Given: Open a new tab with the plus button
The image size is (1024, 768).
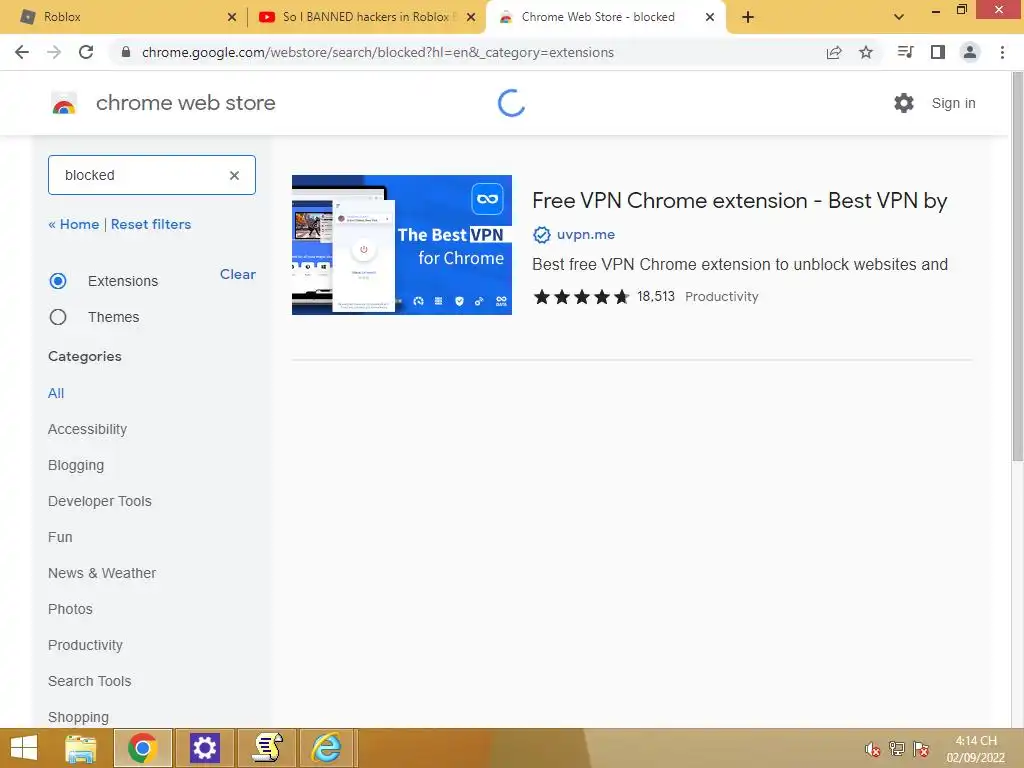Looking at the screenshot, I should [x=748, y=17].
